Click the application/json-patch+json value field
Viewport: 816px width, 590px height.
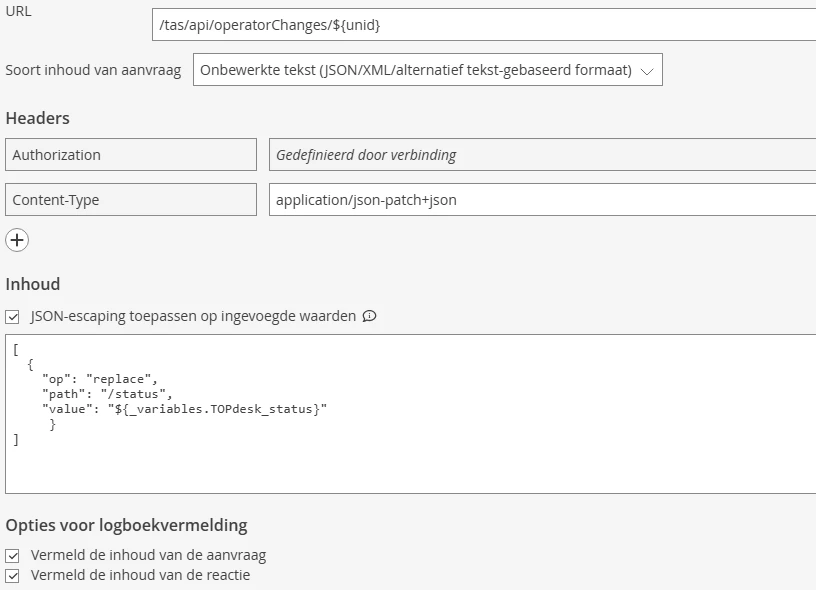pos(541,200)
